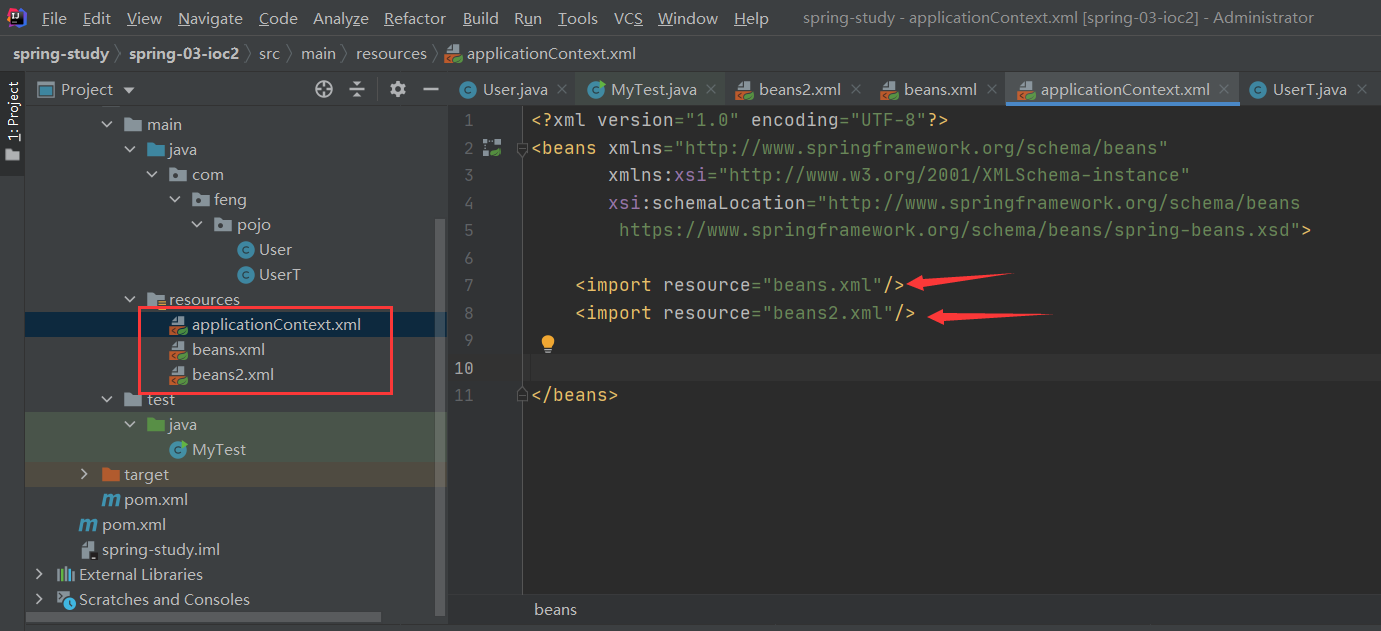
Task: Click resources in the navigation breadcrumb
Action: pyautogui.click(x=391, y=53)
